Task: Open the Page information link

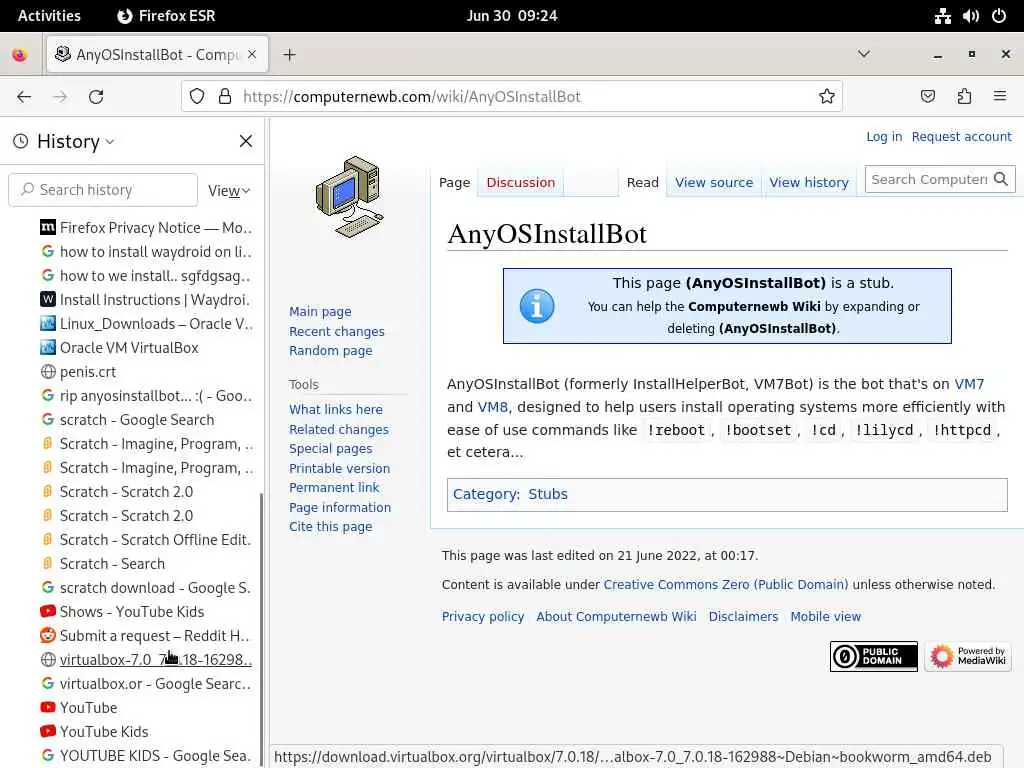Action: click(340, 507)
